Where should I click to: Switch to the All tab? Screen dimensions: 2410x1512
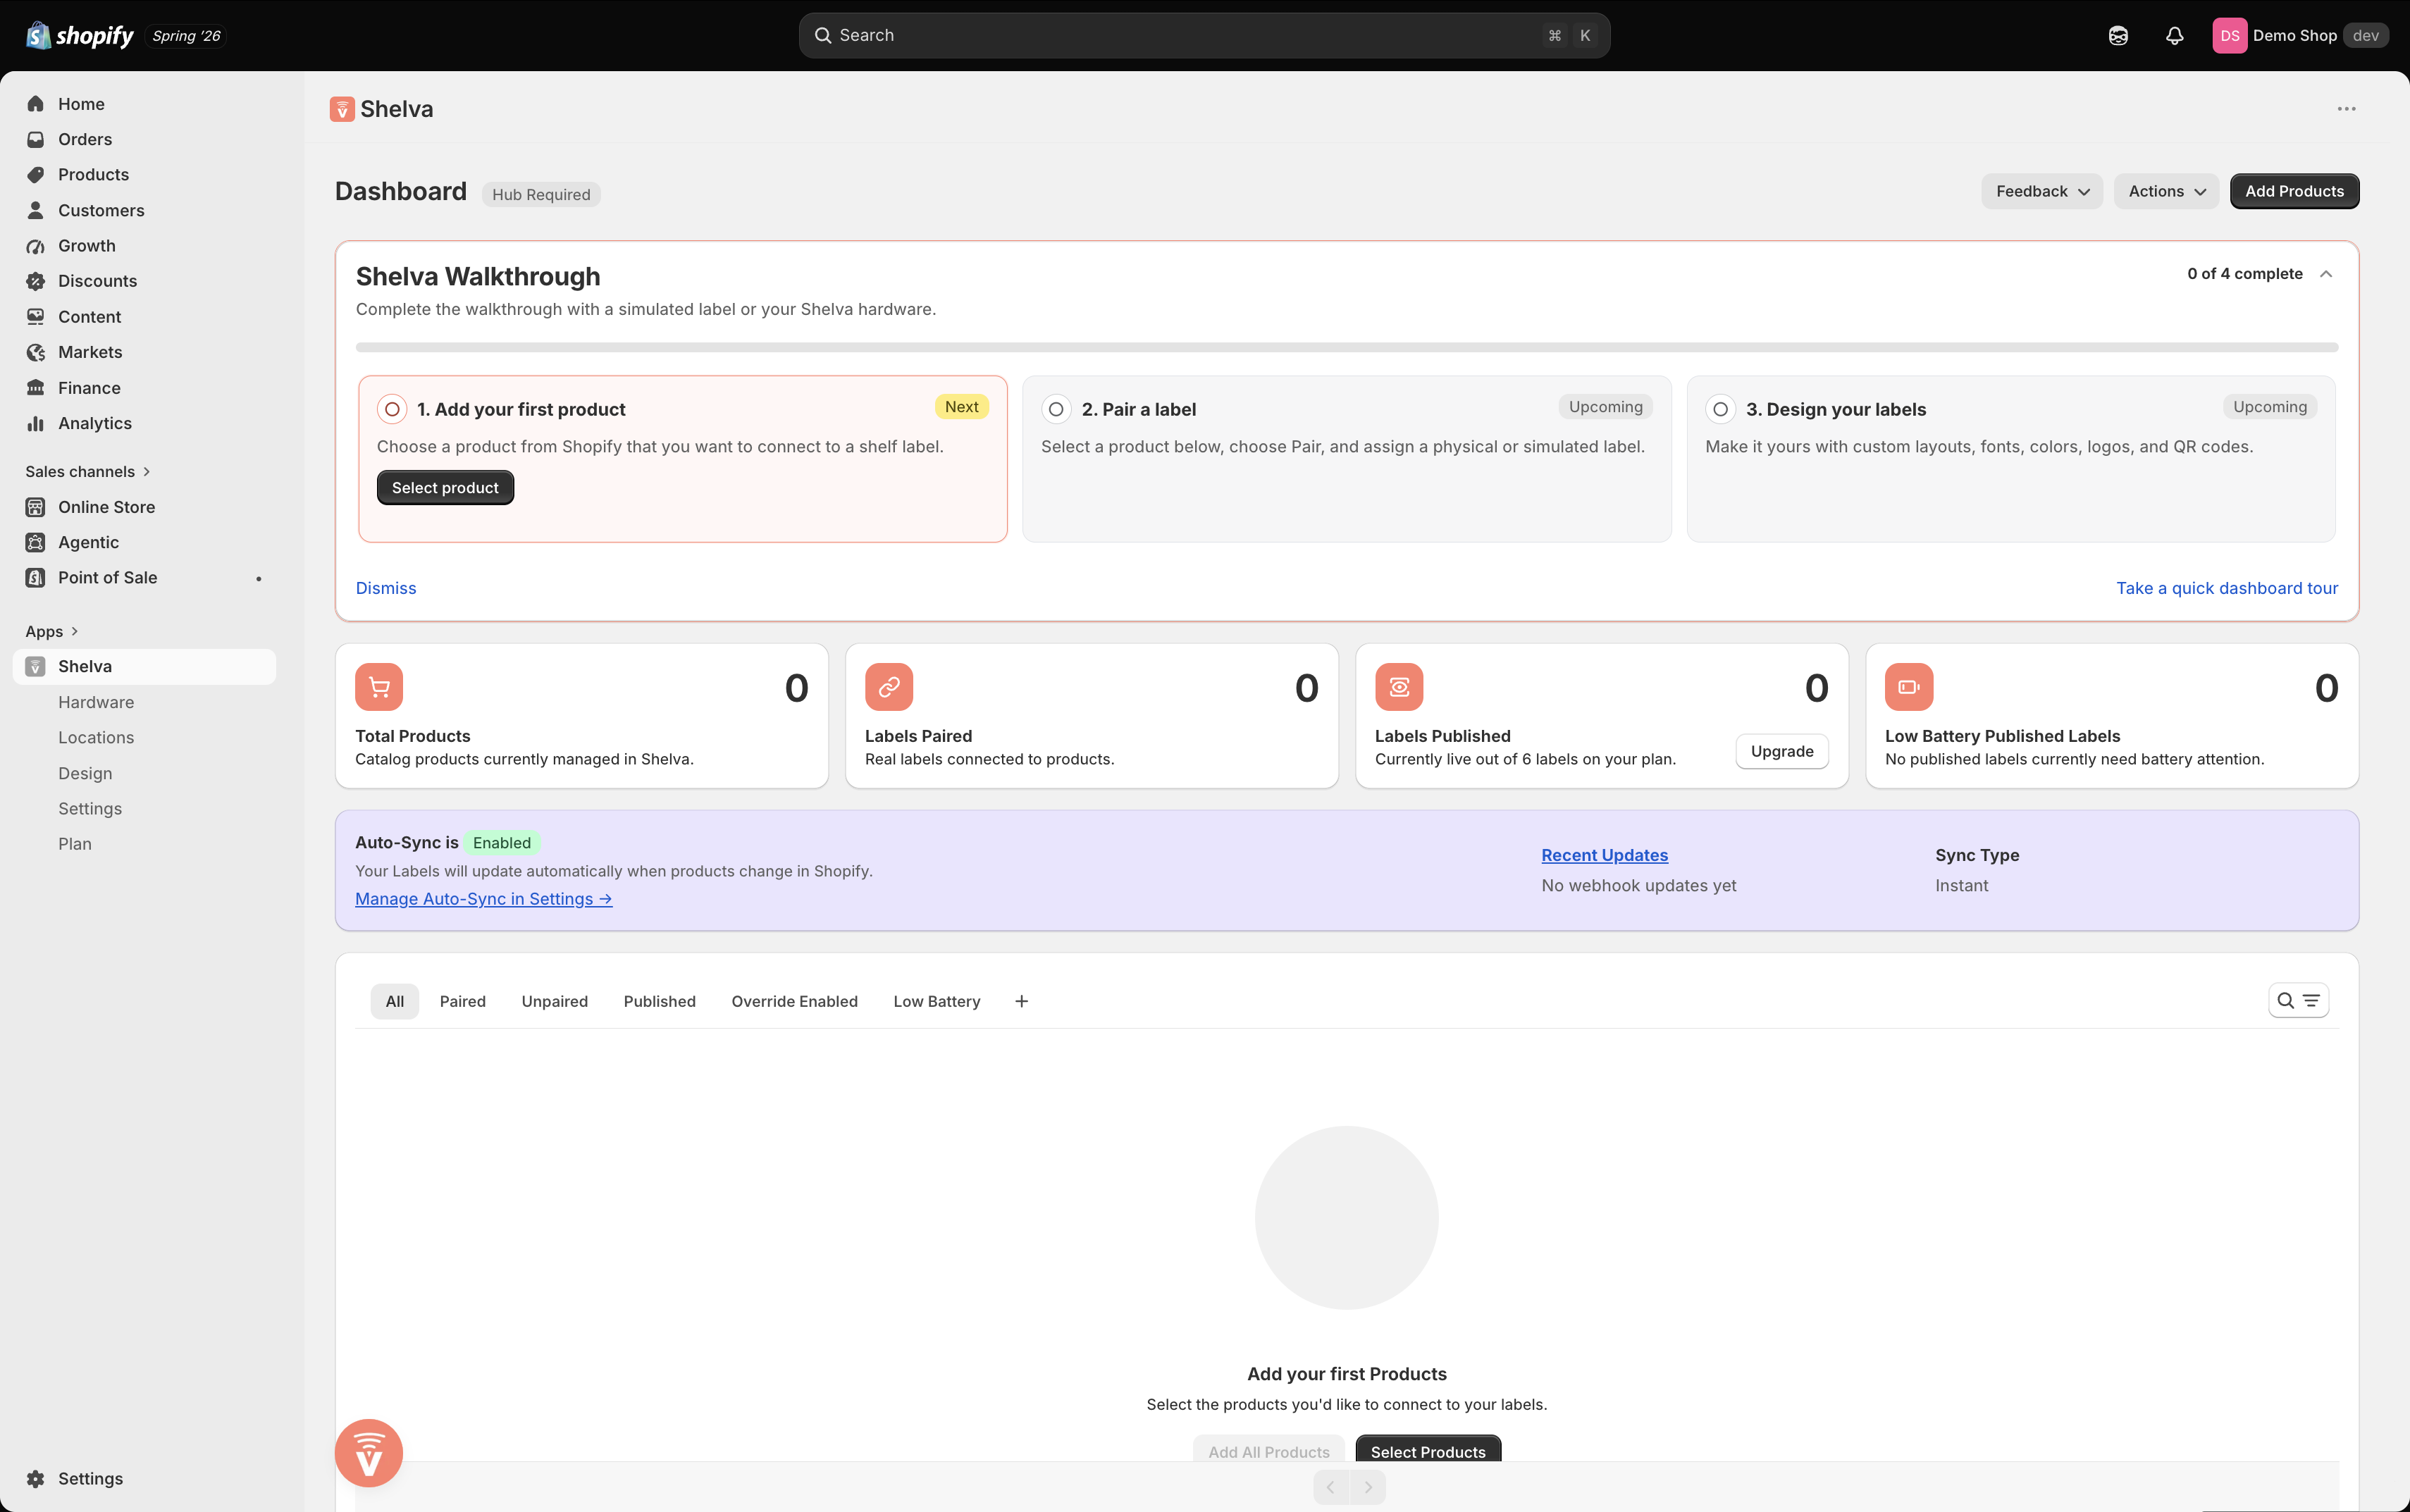click(395, 1001)
